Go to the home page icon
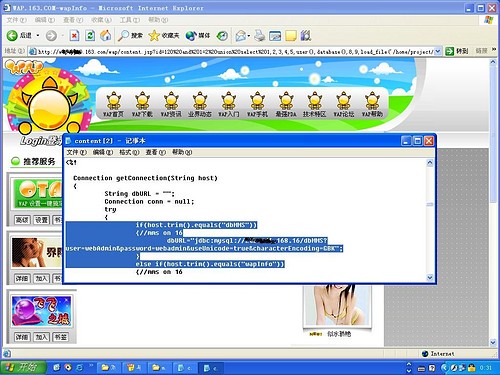Viewport: 500px width, 375px height. point(106,35)
